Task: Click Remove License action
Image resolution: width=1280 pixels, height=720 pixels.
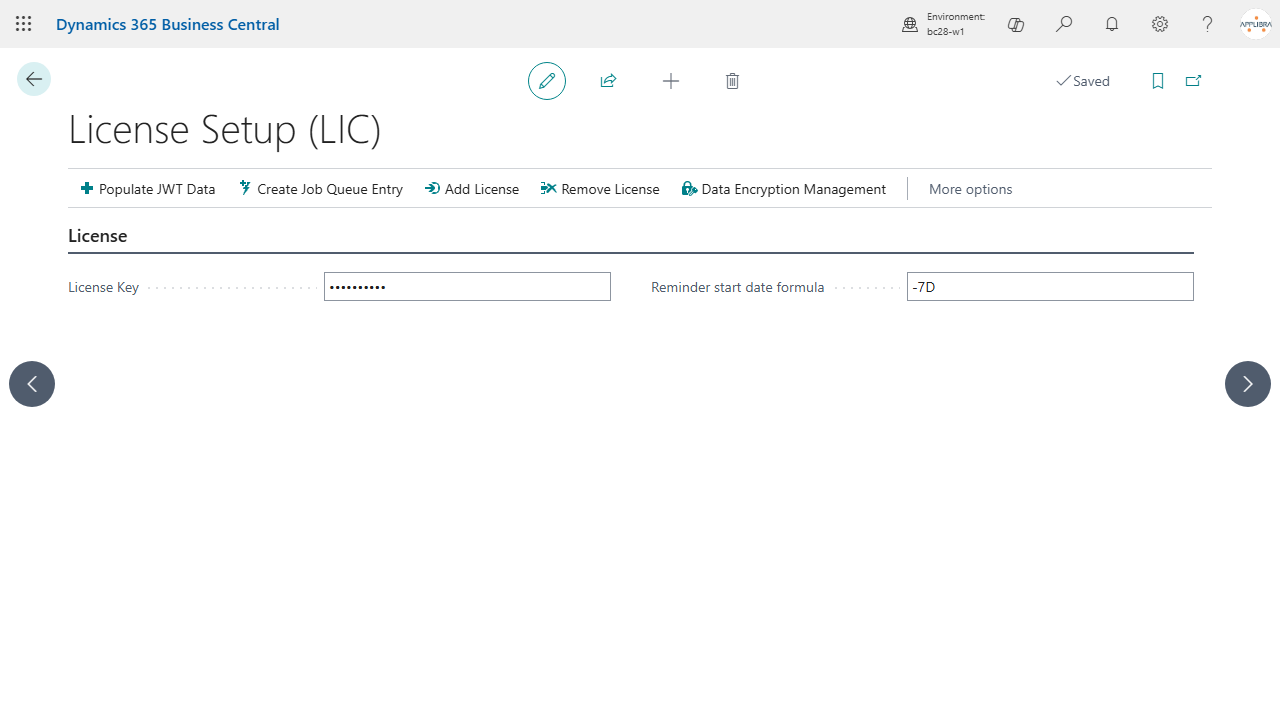Action: pyautogui.click(x=600, y=189)
